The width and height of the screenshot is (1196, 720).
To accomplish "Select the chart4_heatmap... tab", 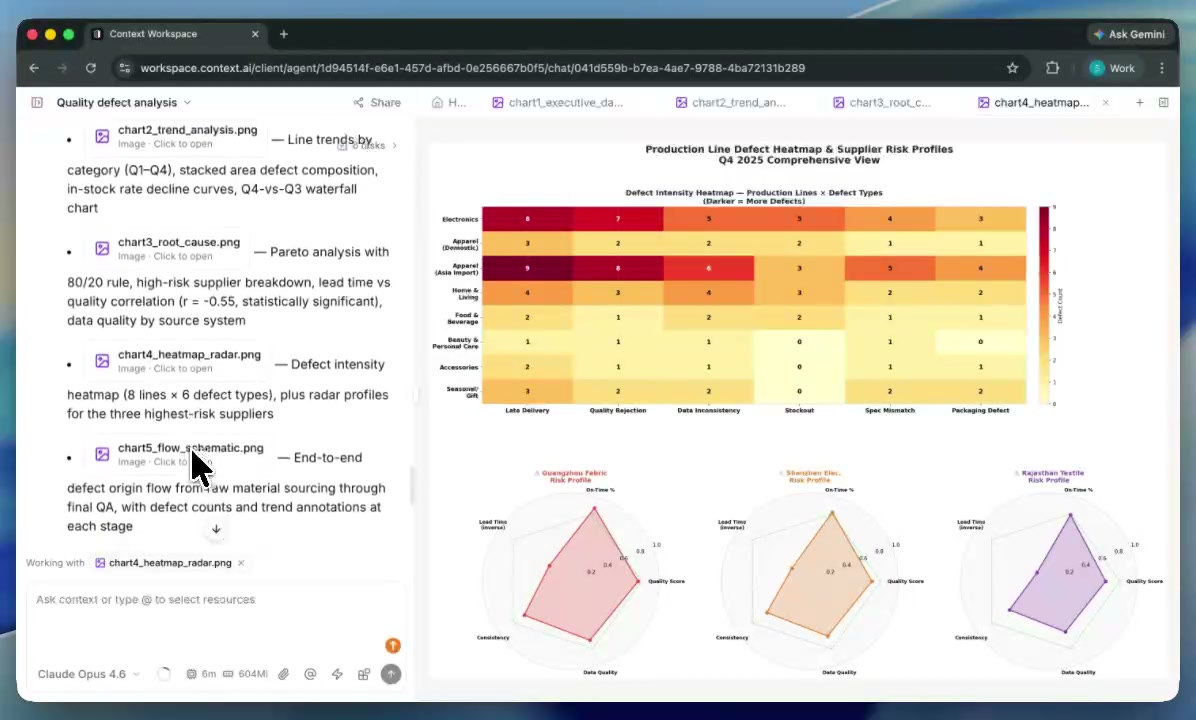I will coord(1034,102).
